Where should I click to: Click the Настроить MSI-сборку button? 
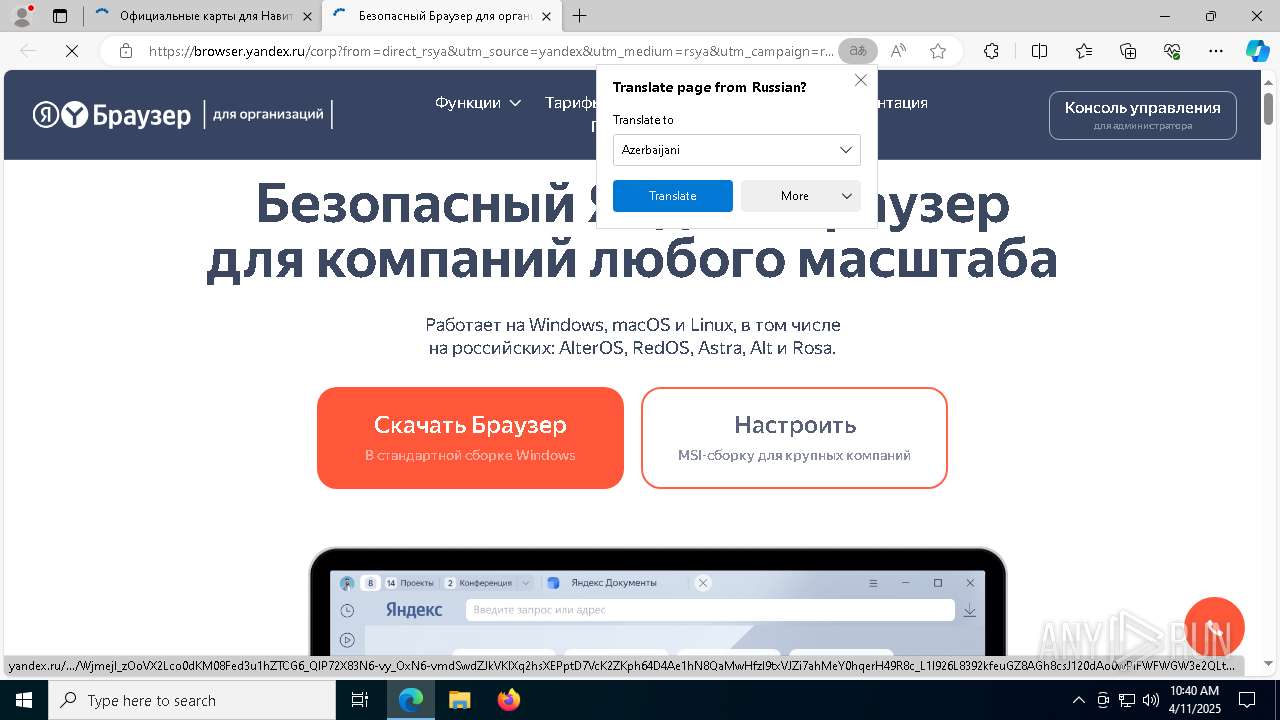point(794,438)
